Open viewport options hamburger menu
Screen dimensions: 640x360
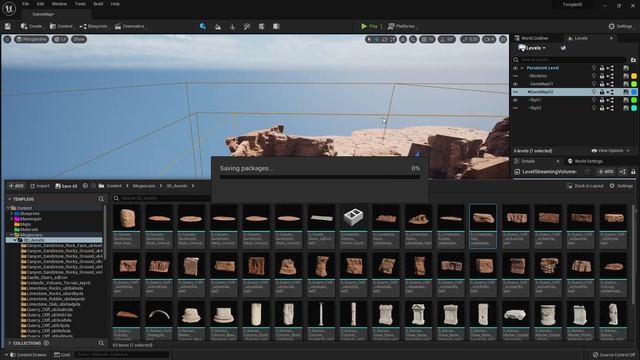click(7, 40)
